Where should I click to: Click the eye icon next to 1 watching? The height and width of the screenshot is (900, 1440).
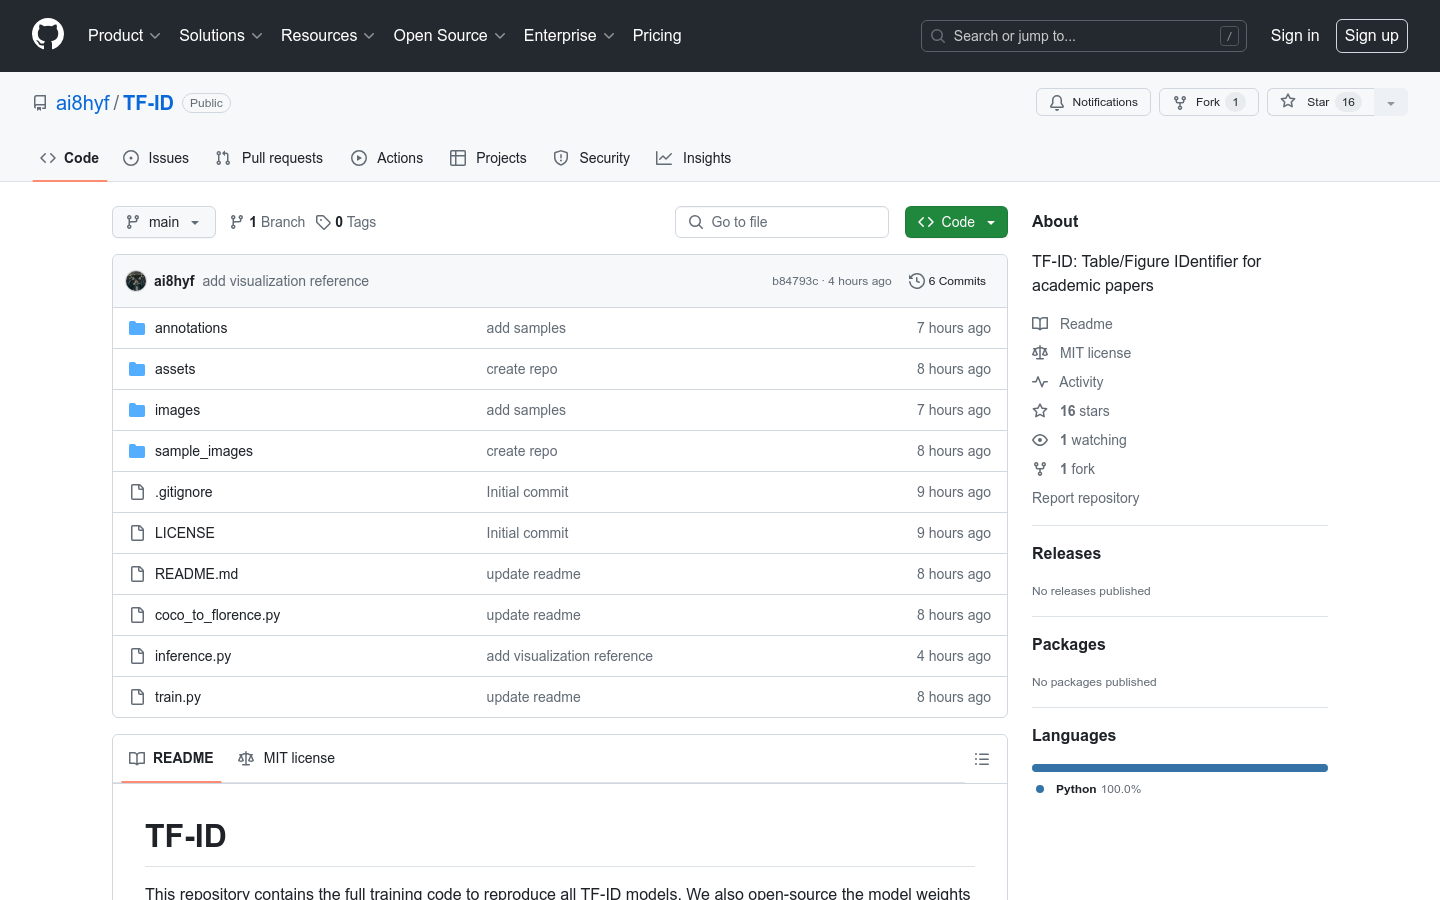coord(1040,440)
